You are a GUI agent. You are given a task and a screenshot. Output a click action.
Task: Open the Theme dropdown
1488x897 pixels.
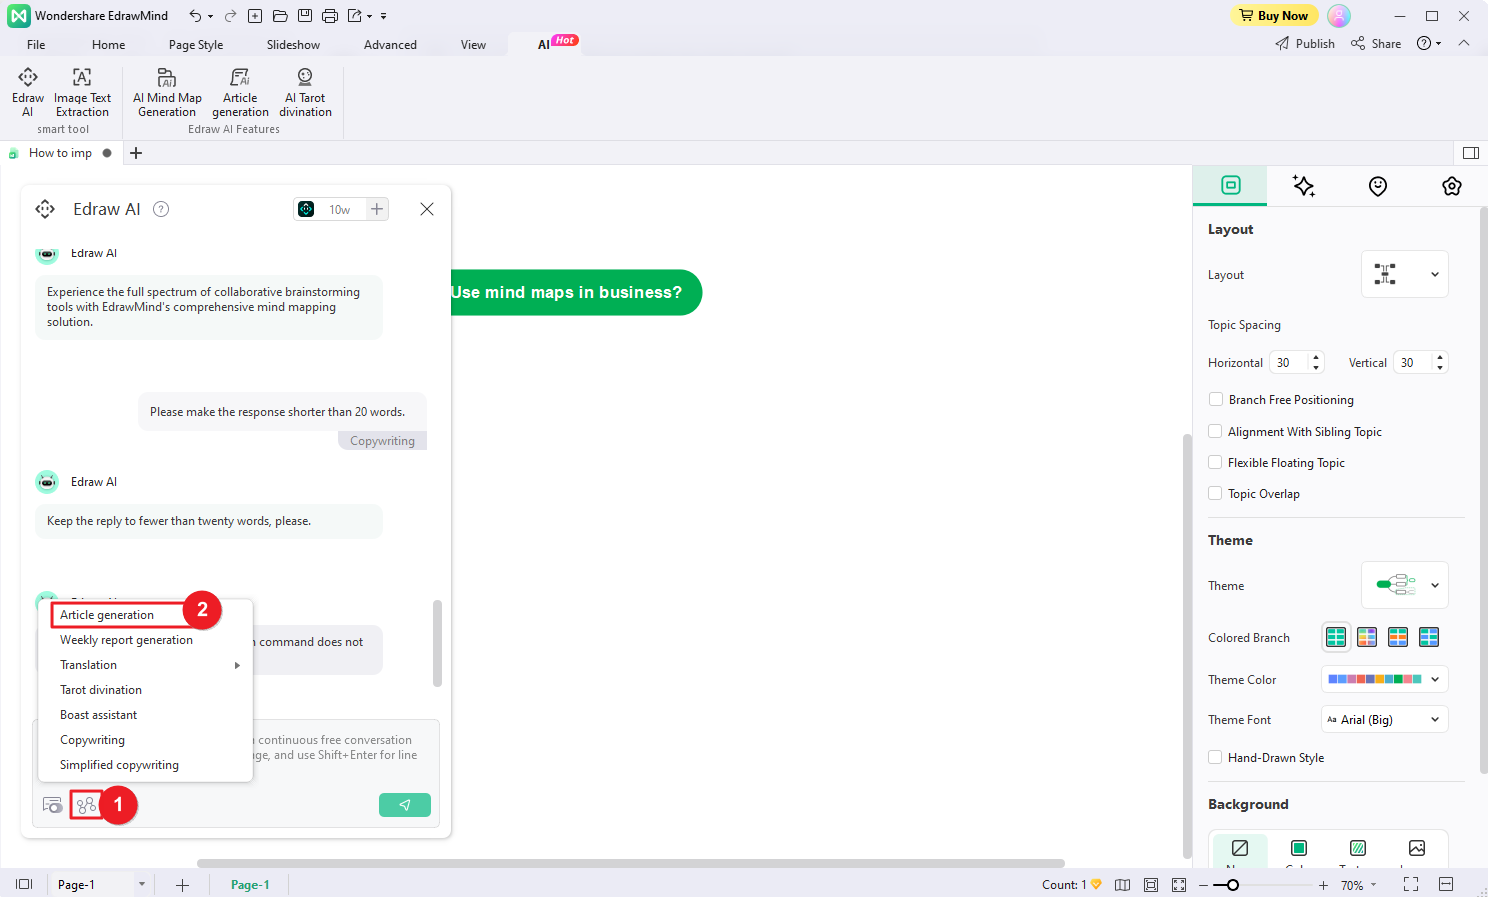click(1405, 585)
